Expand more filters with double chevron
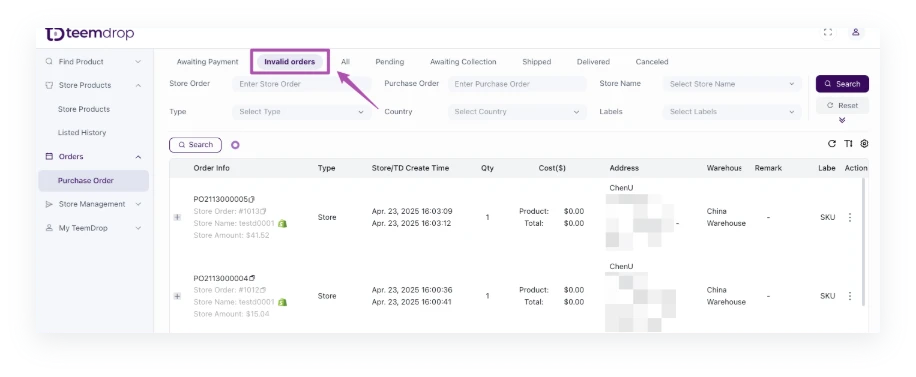The image size is (916, 377). coord(842,120)
